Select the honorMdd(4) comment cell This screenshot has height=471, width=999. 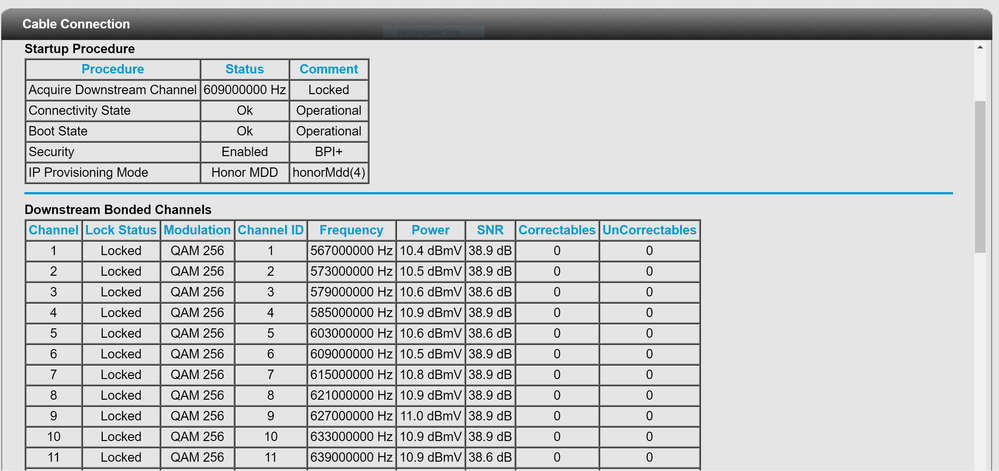pyautogui.click(x=329, y=172)
